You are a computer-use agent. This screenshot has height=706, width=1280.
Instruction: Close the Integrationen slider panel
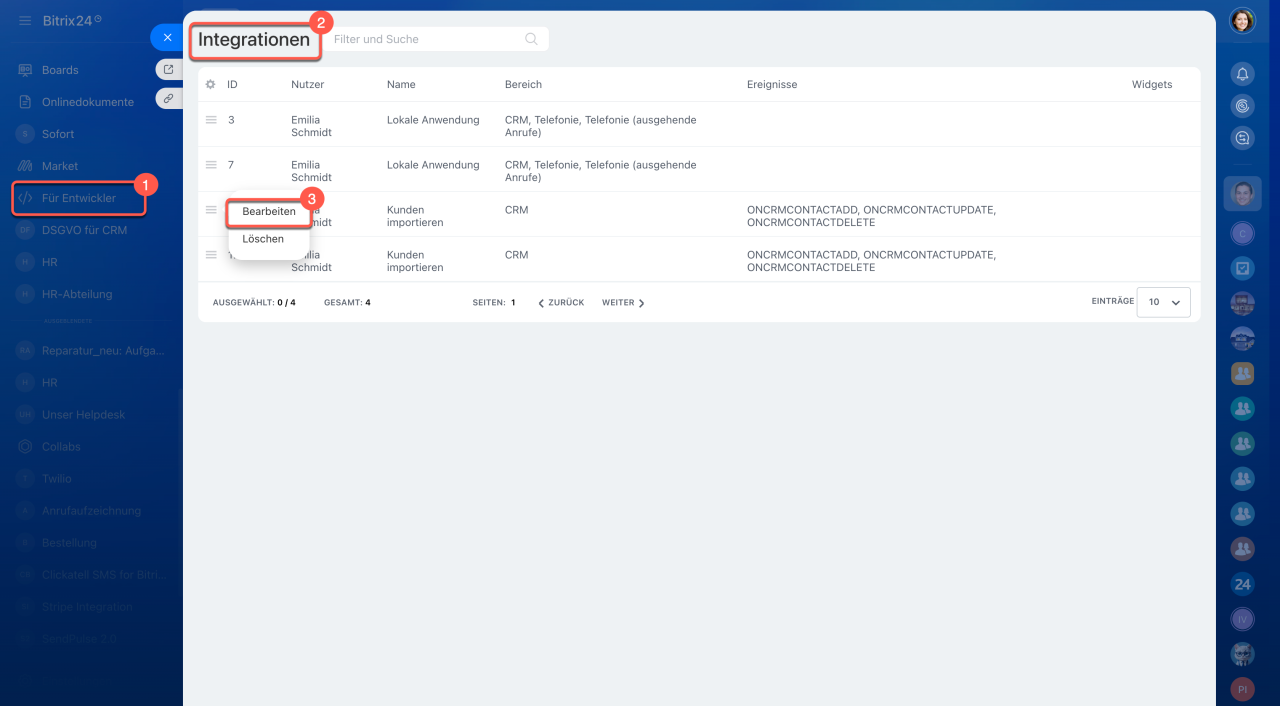pyautogui.click(x=167, y=37)
